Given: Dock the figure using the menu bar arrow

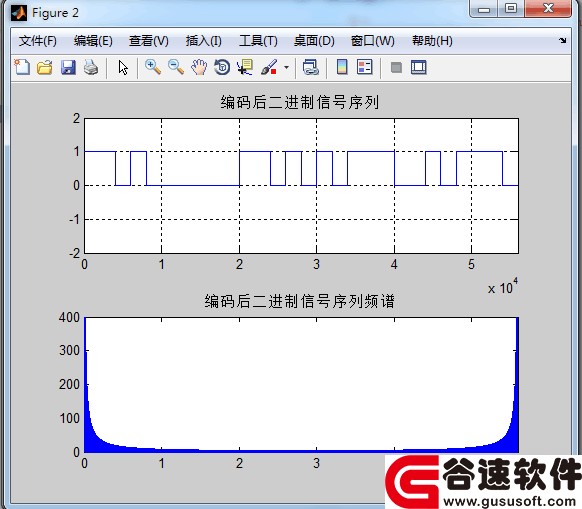Looking at the screenshot, I should pyautogui.click(x=563, y=40).
